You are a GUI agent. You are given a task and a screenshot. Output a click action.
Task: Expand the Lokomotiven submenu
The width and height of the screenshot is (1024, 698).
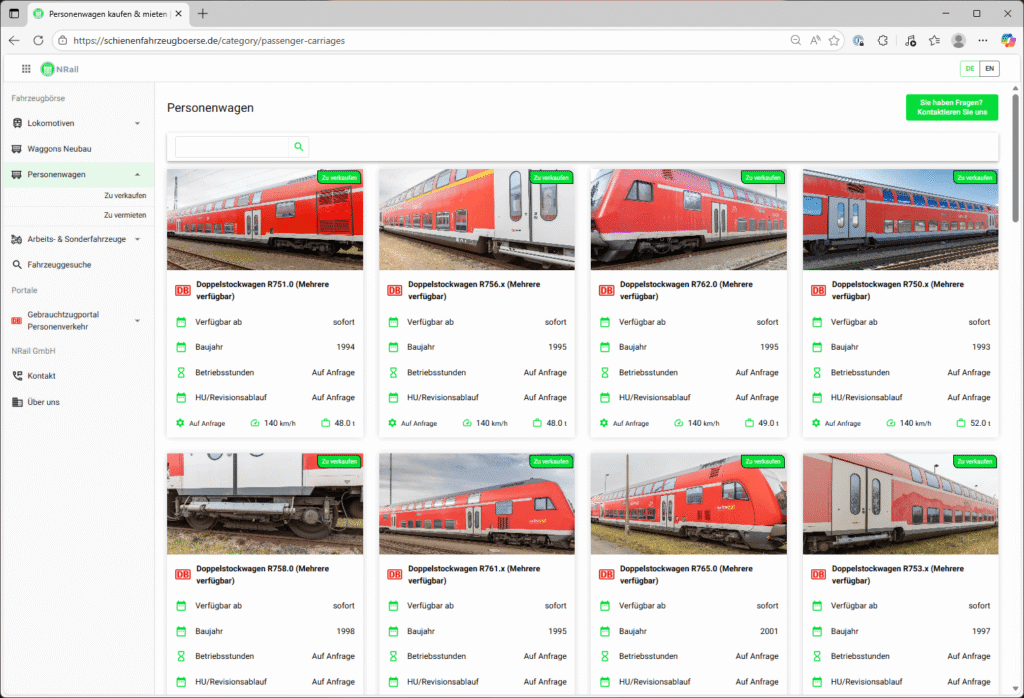pyautogui.click(x=137, y=123)
